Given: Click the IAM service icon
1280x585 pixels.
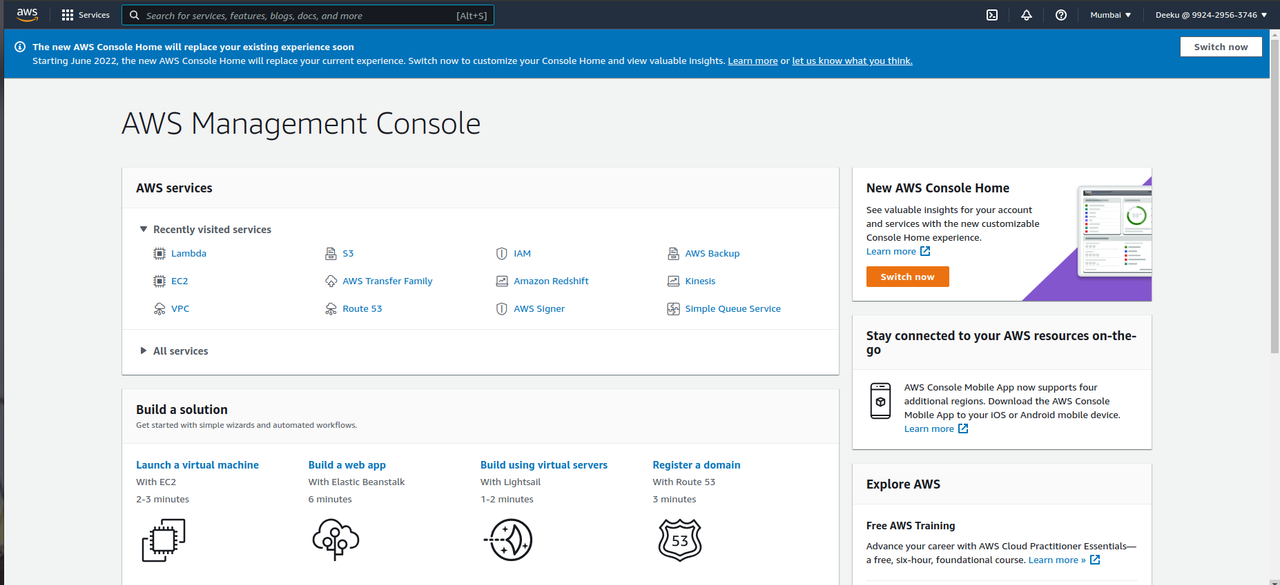Looking at the screenshot, I should coord(502,253).
